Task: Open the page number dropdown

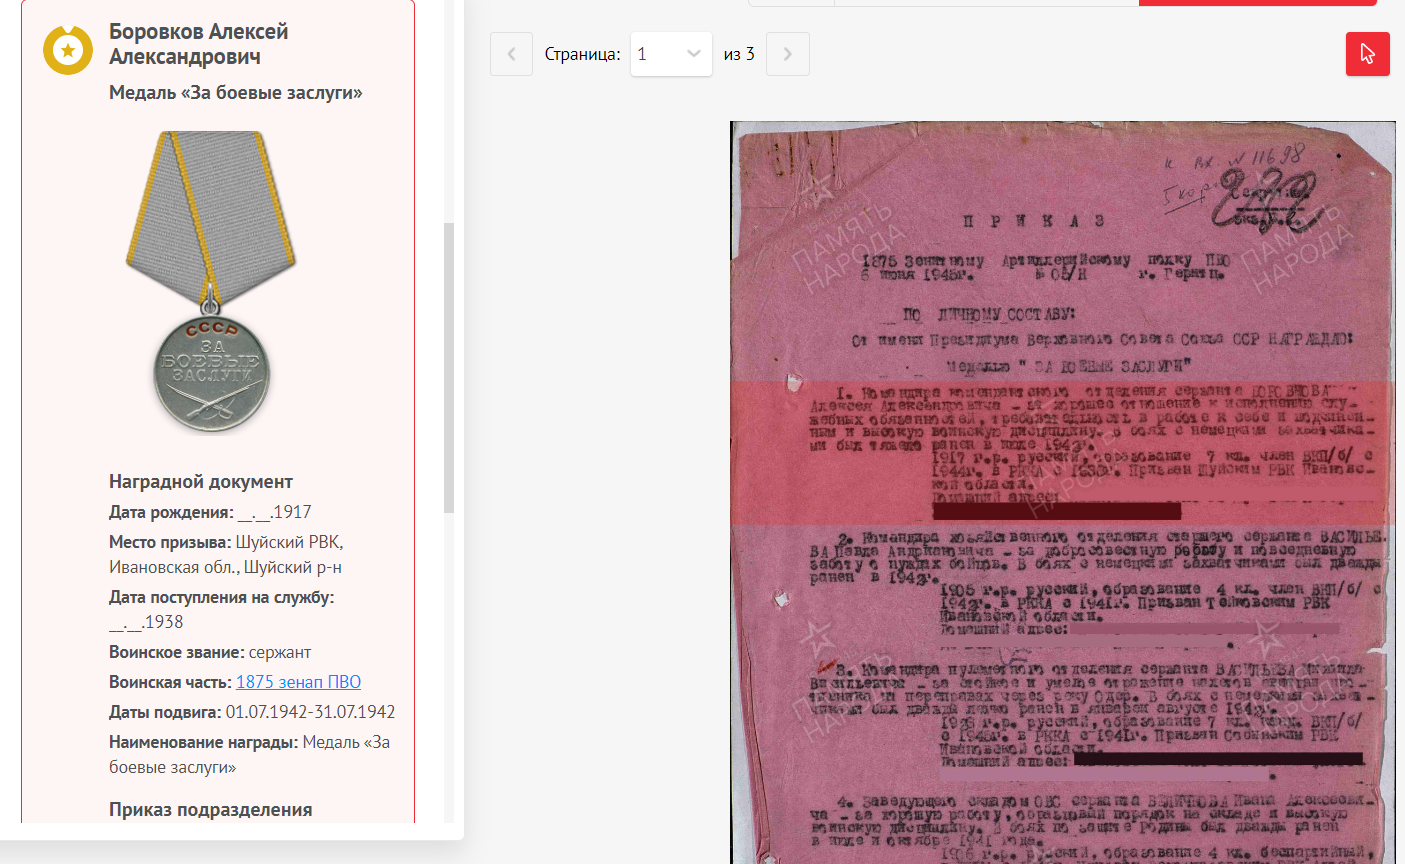Action: (x=670, y=54)
